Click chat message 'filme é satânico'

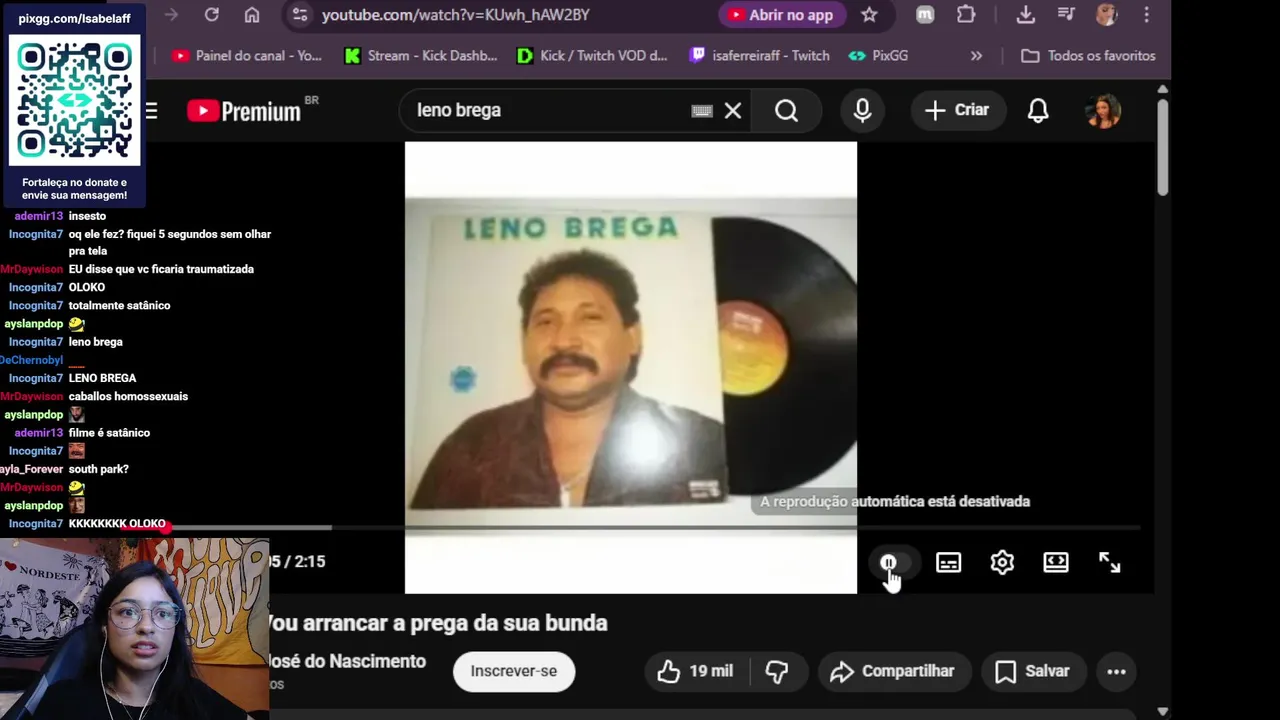click(x=109, y=433)
